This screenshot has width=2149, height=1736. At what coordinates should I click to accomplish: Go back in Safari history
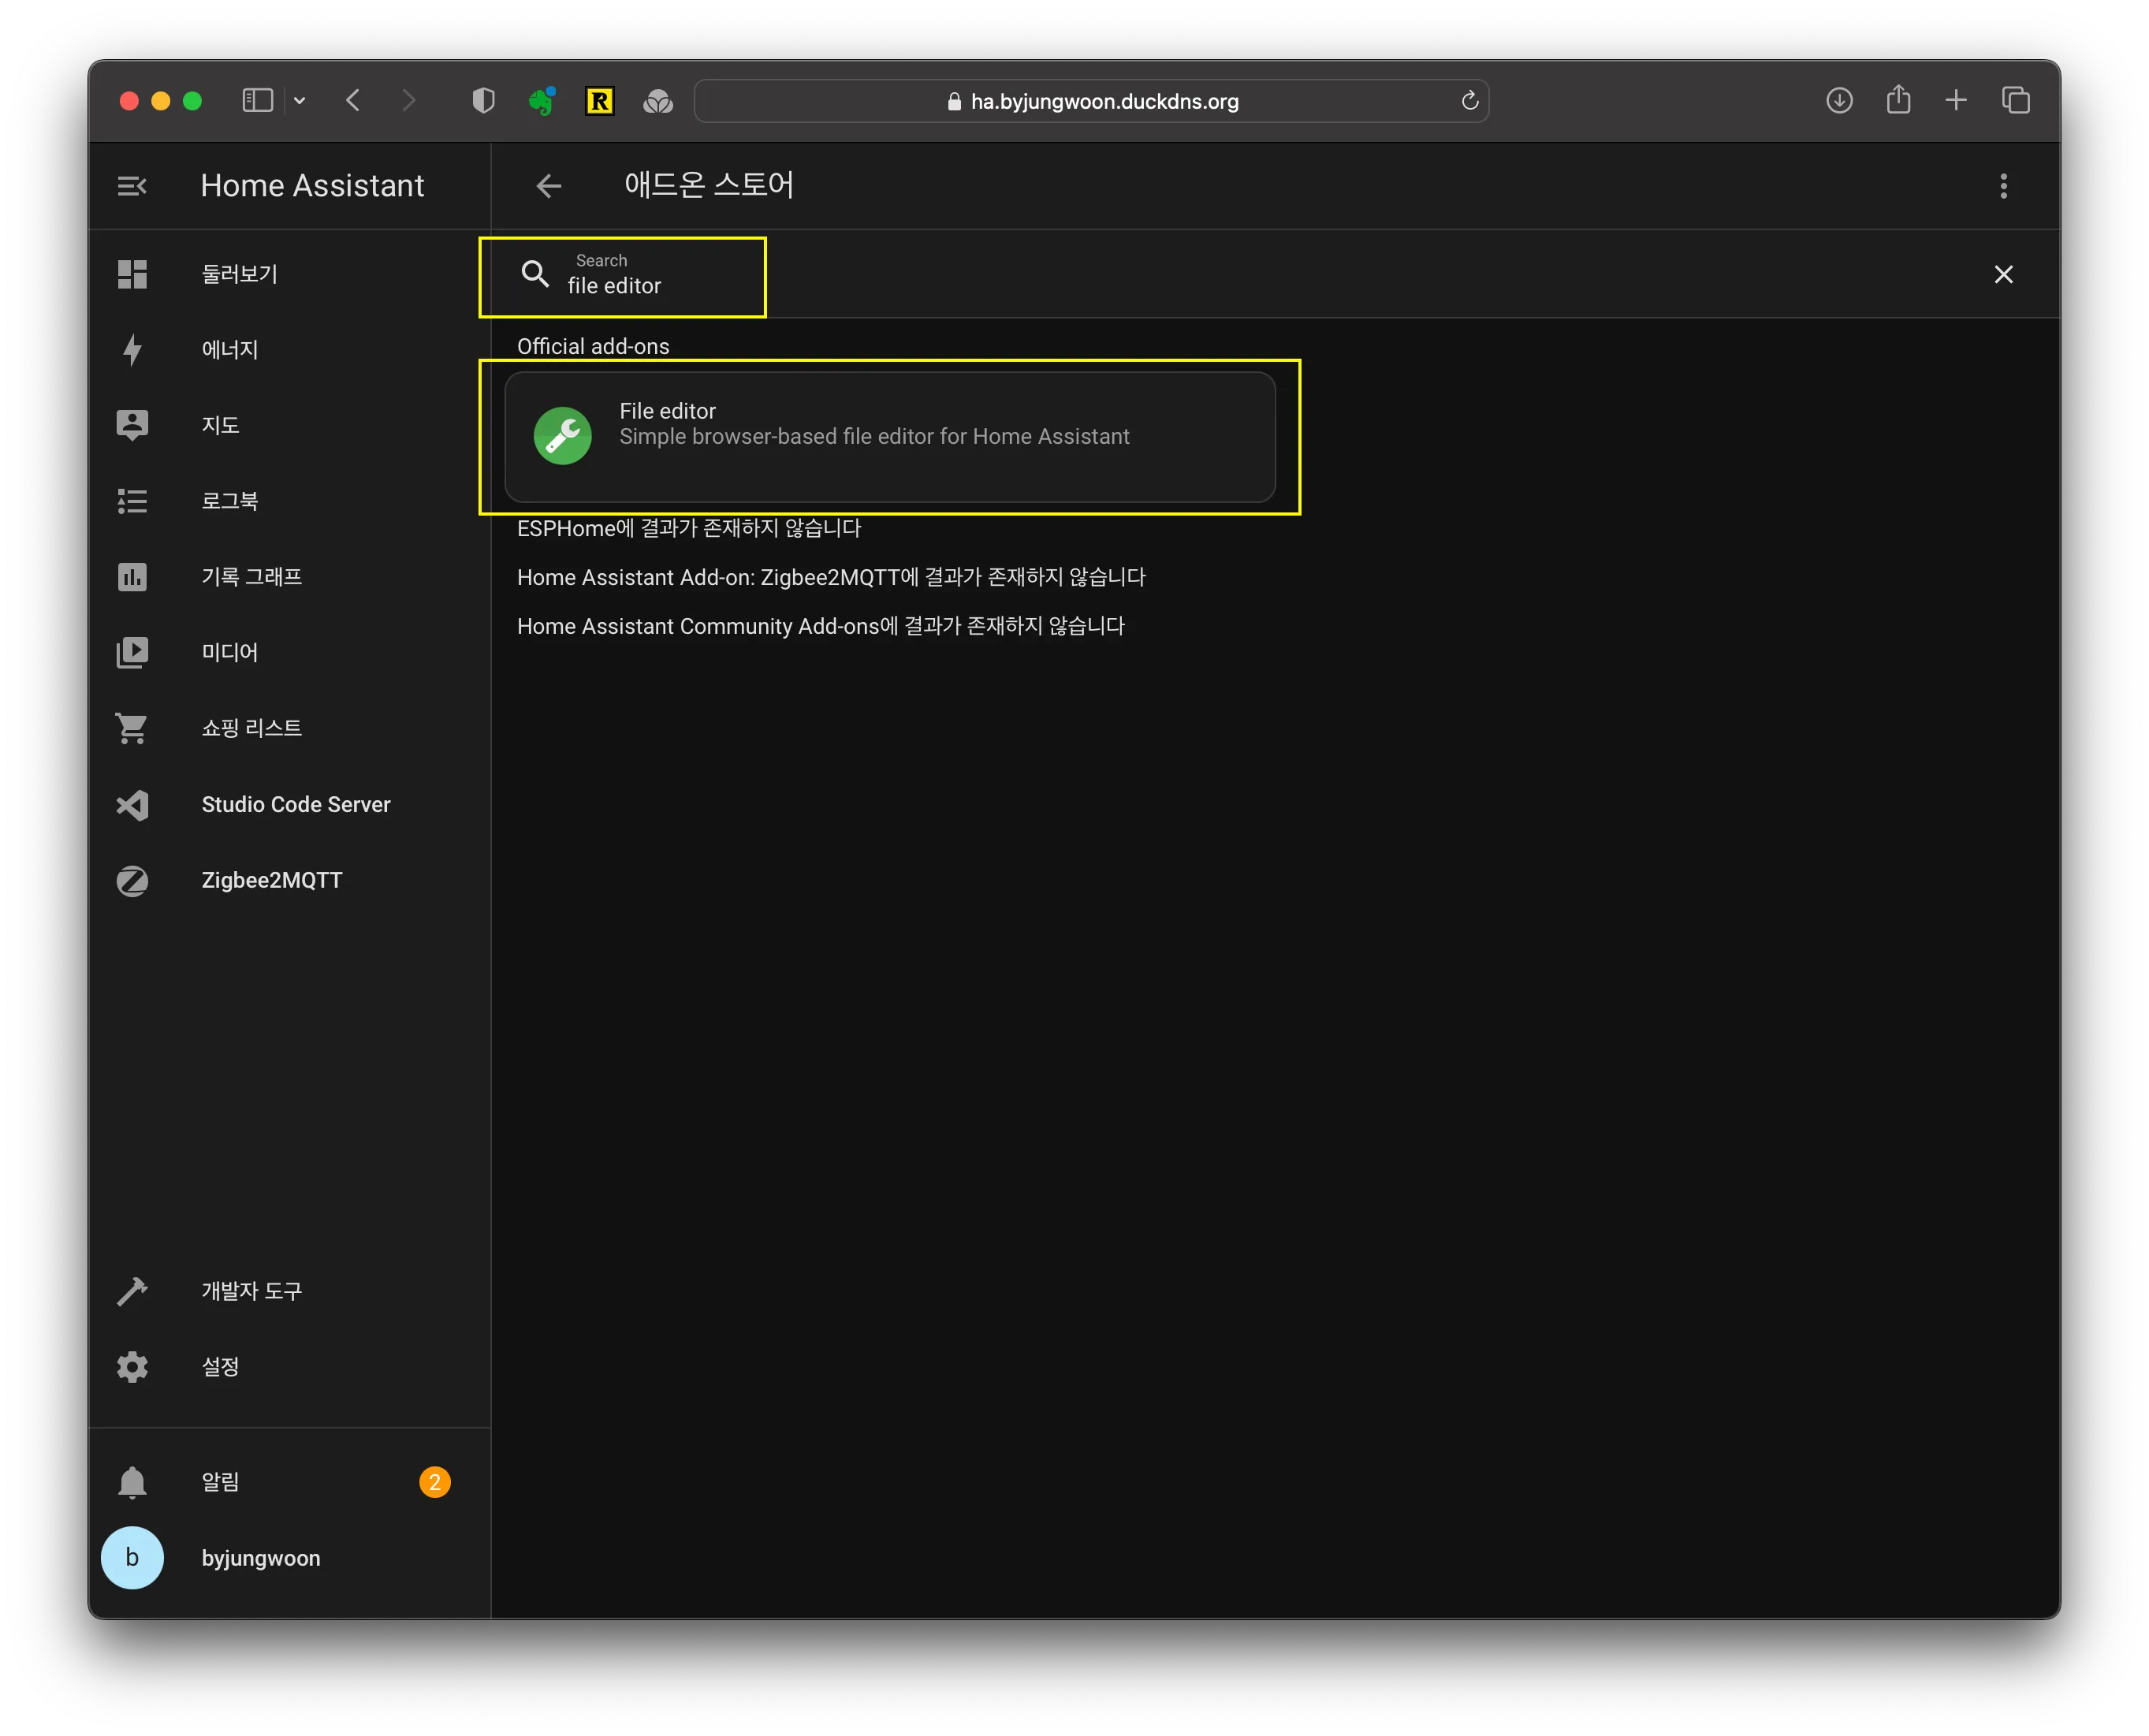coord(353,101)
